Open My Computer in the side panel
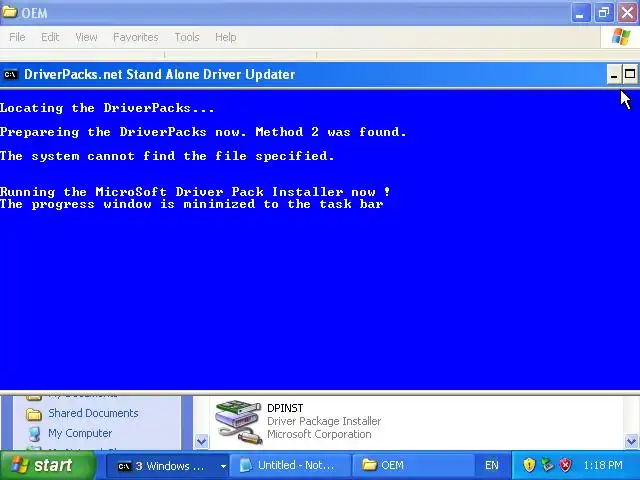This screenshot has width=640, height=480. click(80, 433)
